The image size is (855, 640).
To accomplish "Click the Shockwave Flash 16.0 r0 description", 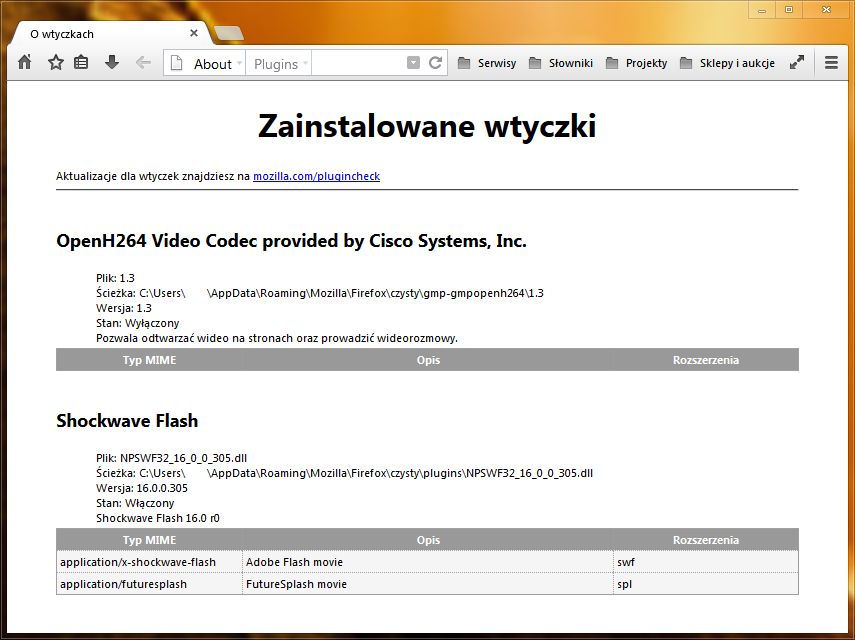I will (x=158, y=518).
